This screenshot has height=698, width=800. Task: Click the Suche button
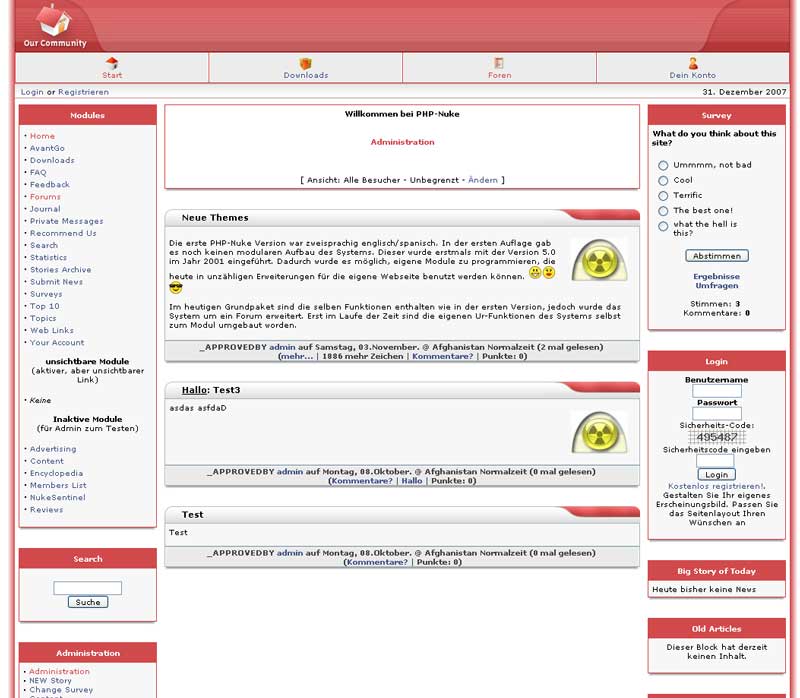88,603
